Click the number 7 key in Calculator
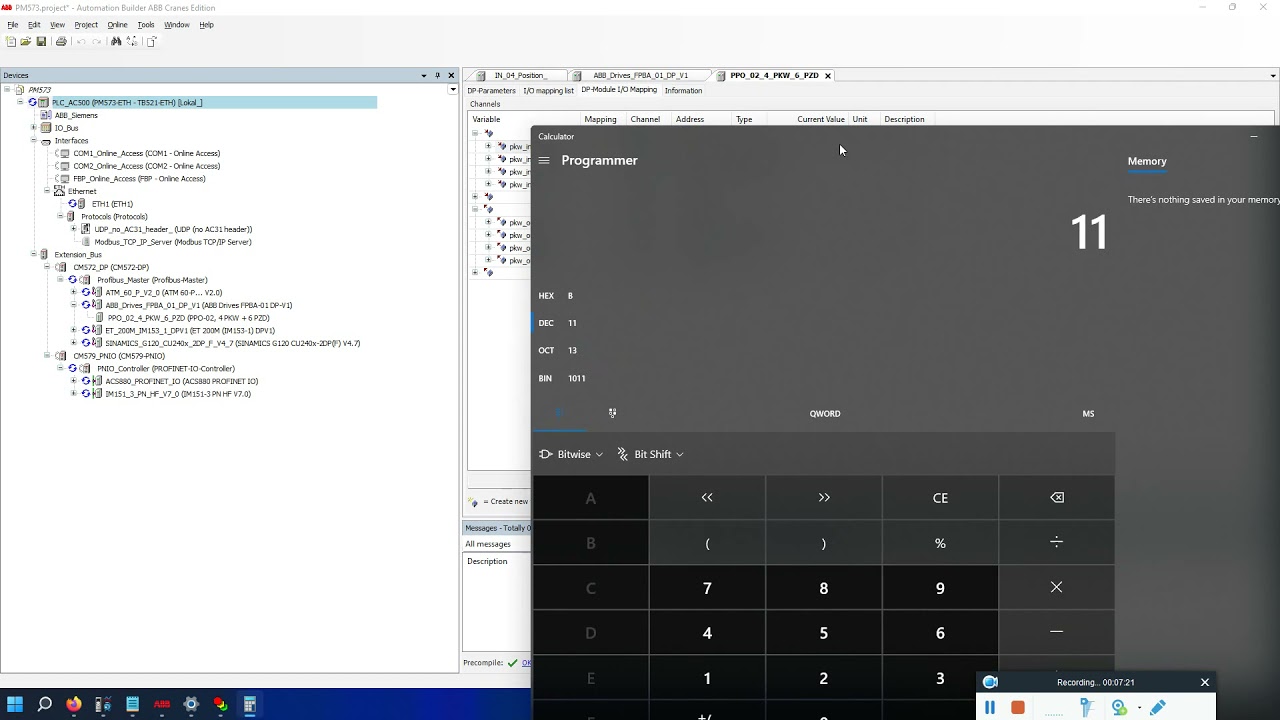This screenshot has width=1280, height=720. point(707,588)
